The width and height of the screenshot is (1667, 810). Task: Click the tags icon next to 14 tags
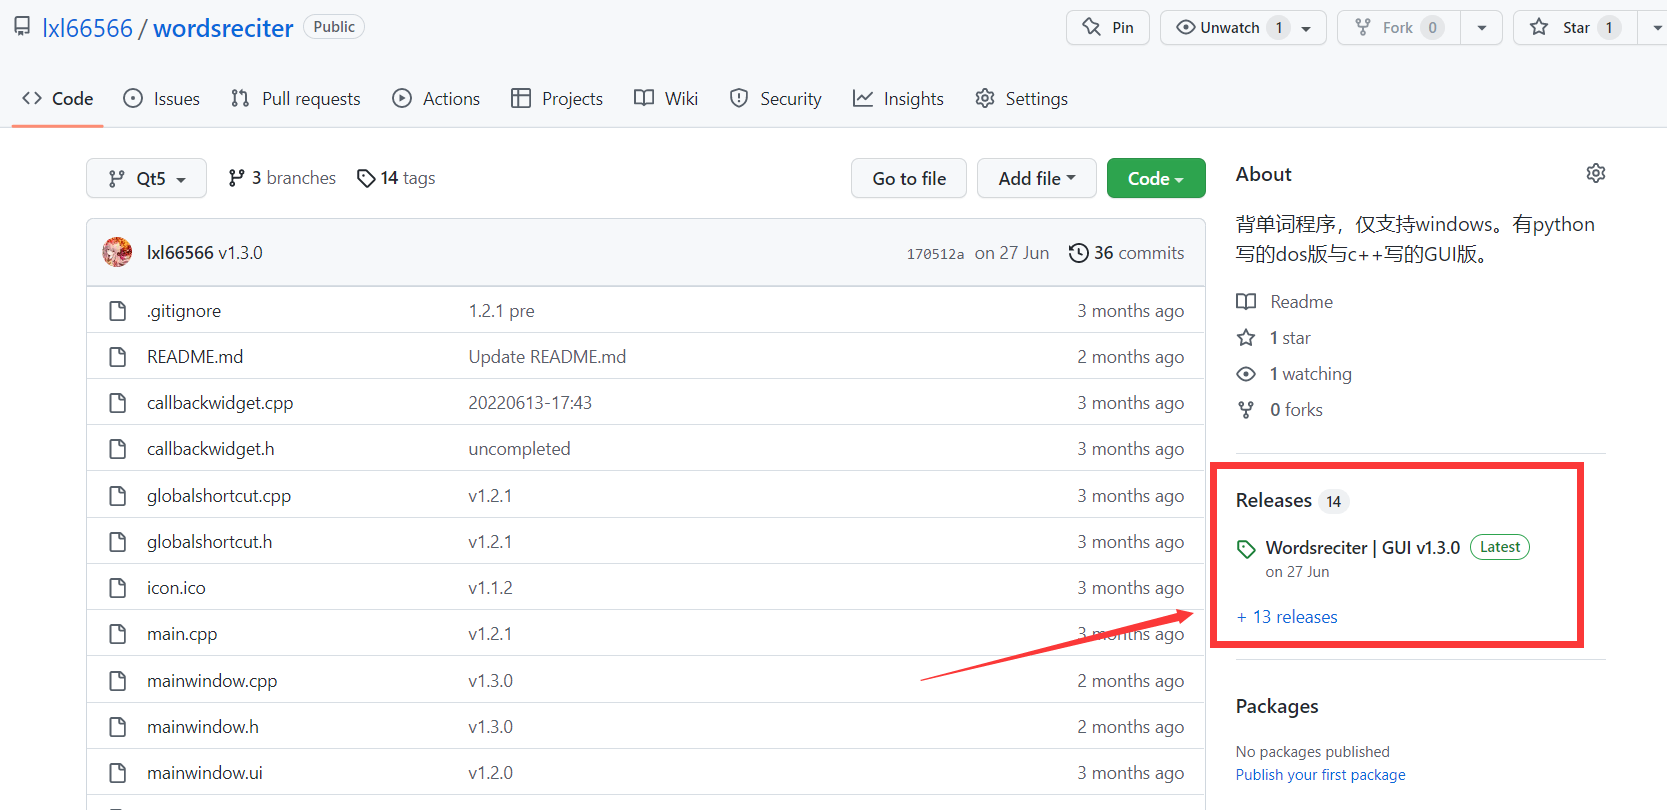366,178
